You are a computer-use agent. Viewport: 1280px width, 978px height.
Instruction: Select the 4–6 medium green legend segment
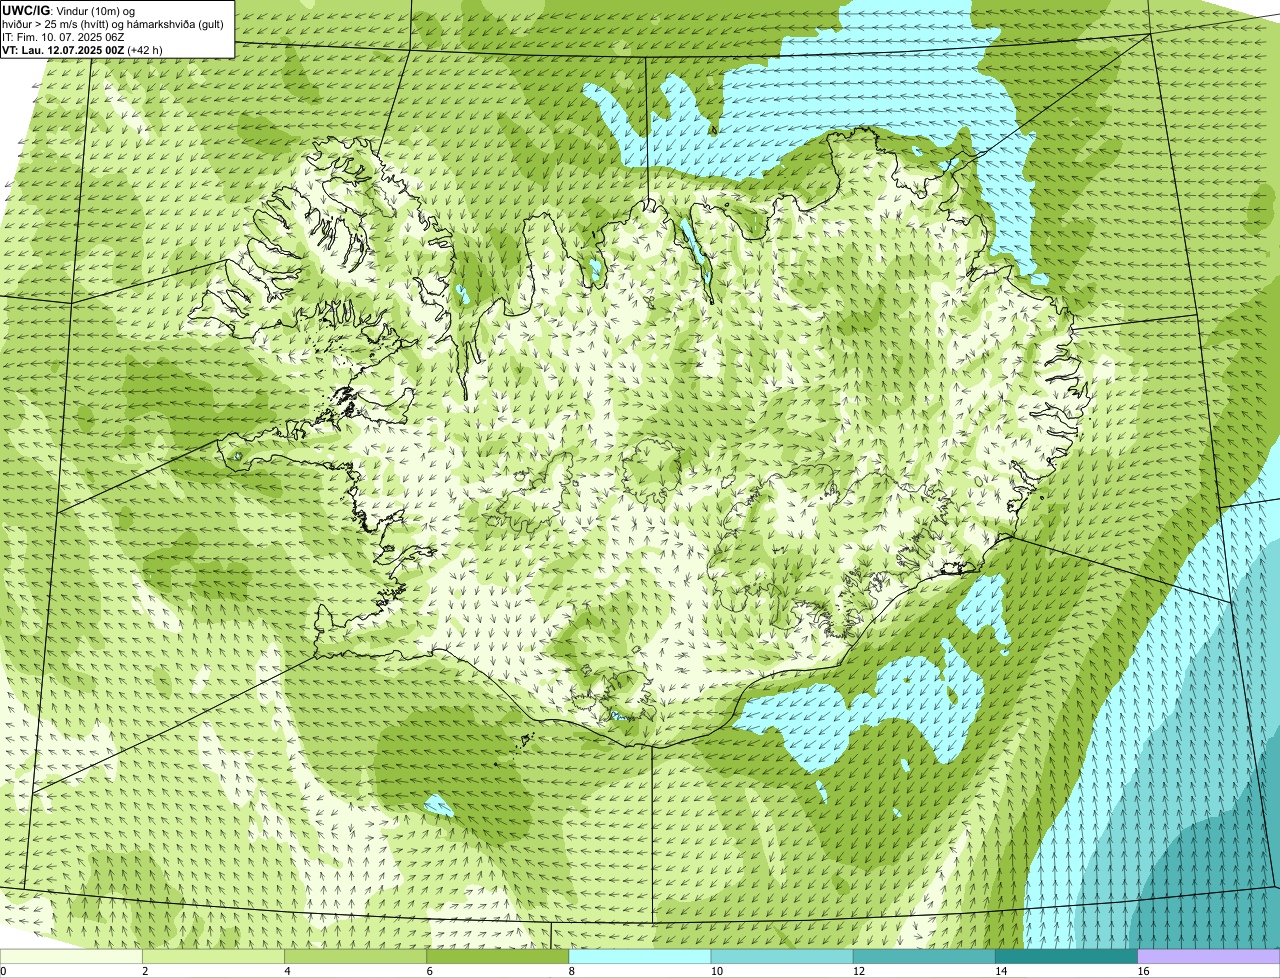coord(355,957)
